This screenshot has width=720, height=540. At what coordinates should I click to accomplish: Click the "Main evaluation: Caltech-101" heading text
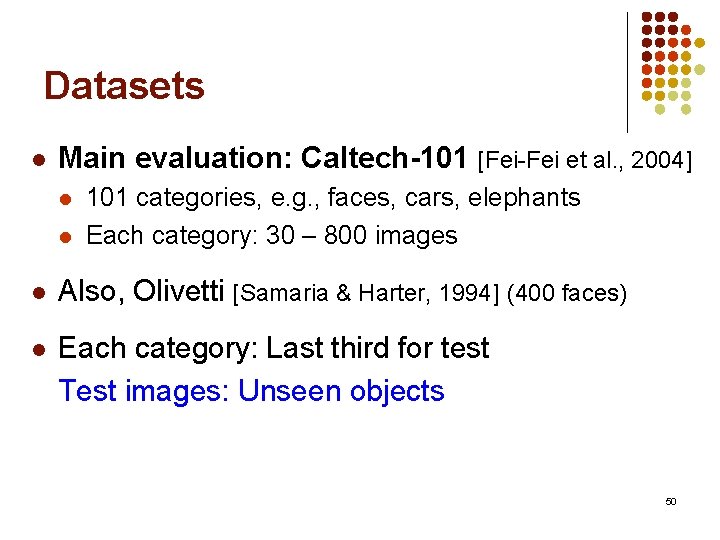coord(263,158)
